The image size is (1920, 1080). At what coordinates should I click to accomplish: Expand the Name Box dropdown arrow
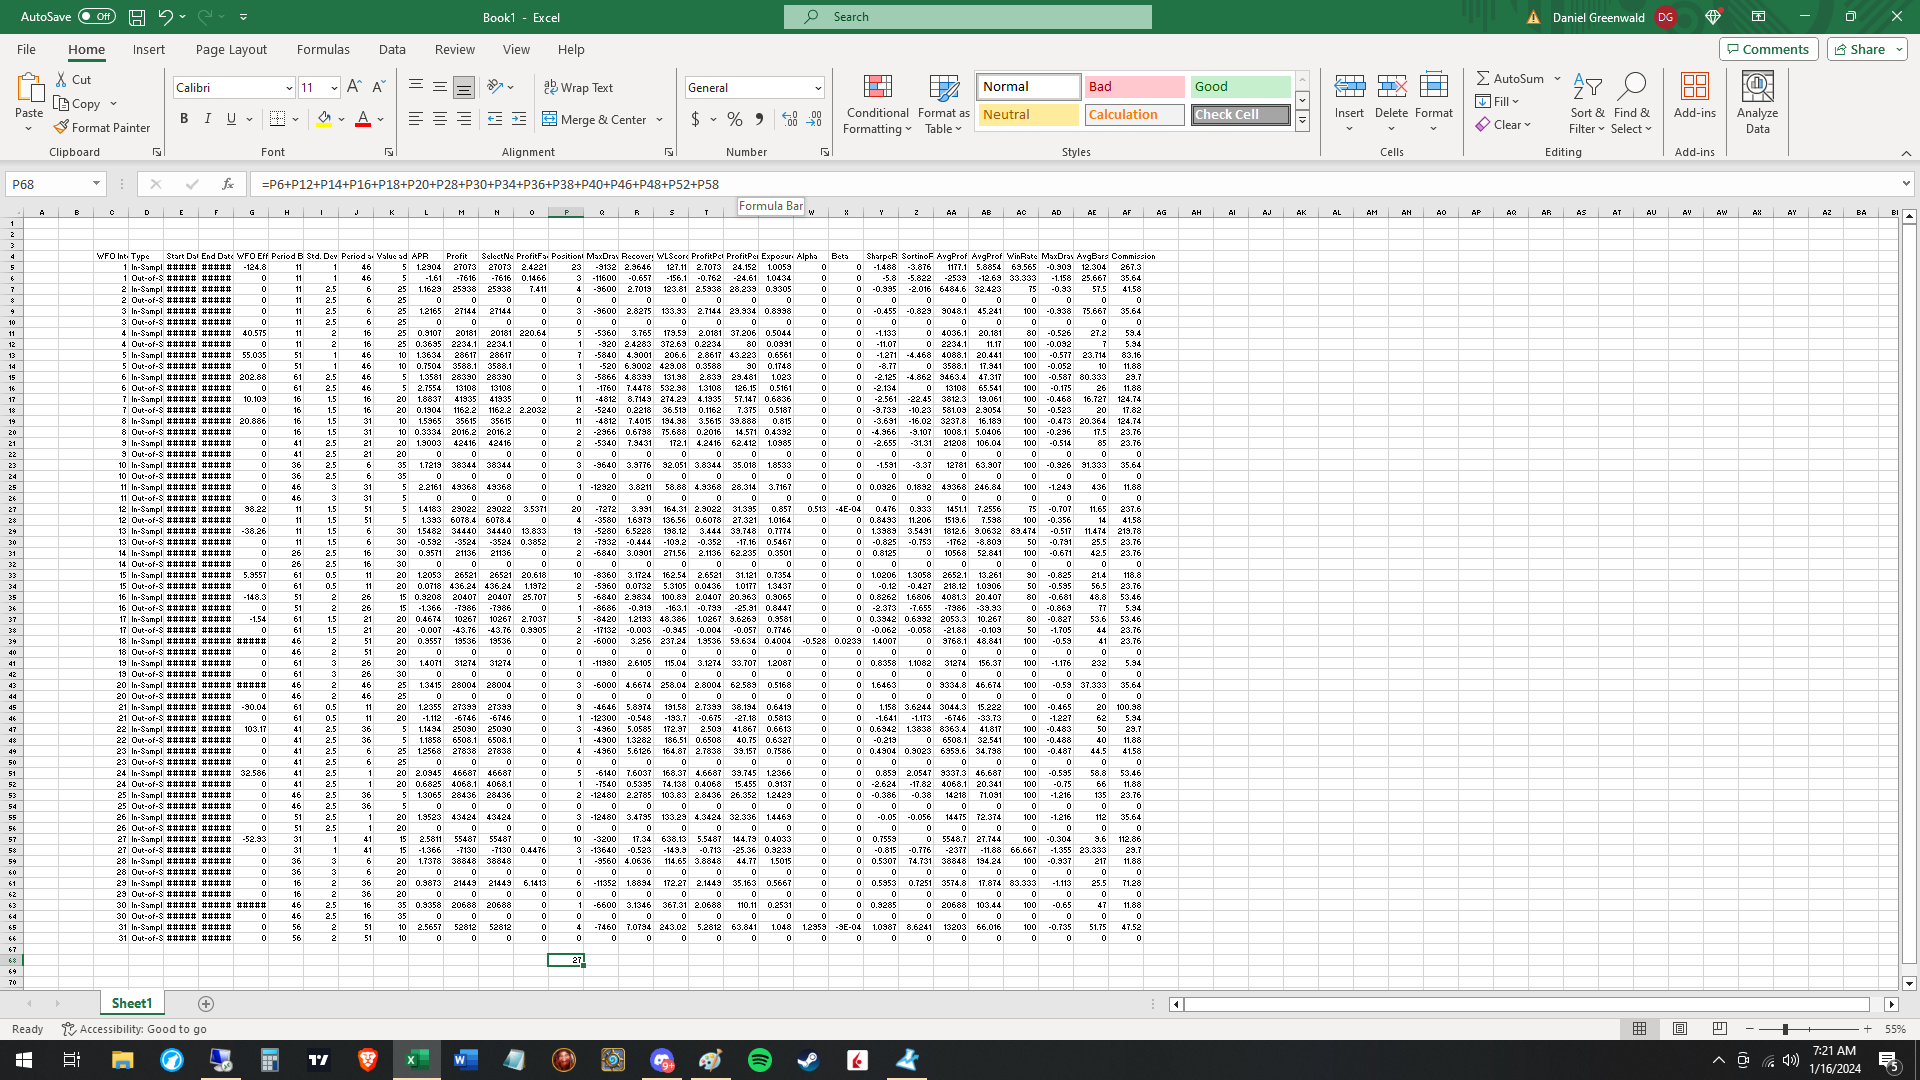click(96, 184)
